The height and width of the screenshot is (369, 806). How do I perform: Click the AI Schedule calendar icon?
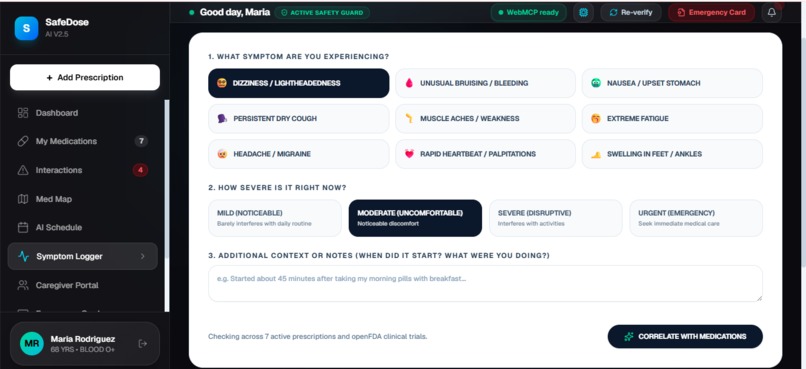coord(23,227)
